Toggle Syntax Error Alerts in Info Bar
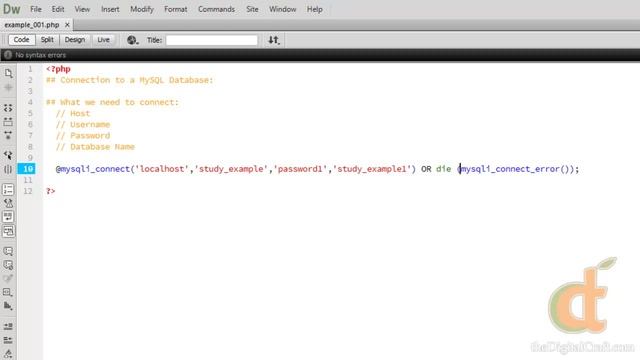This screenshot has height=360, width=640. (x=8, y=231)
